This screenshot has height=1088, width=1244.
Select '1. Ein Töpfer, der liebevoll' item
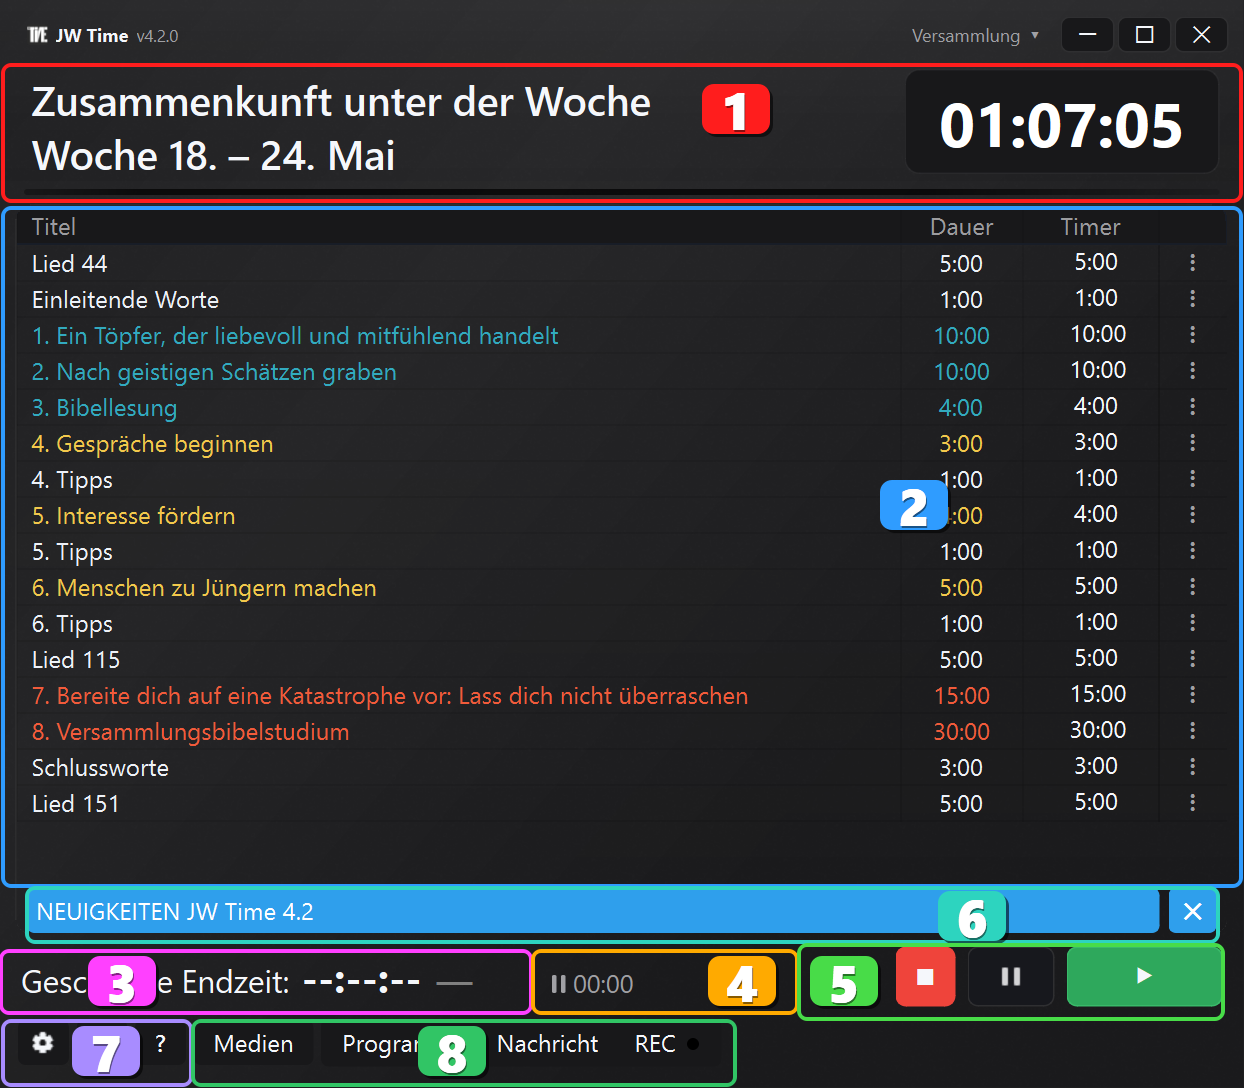[295, 336]
